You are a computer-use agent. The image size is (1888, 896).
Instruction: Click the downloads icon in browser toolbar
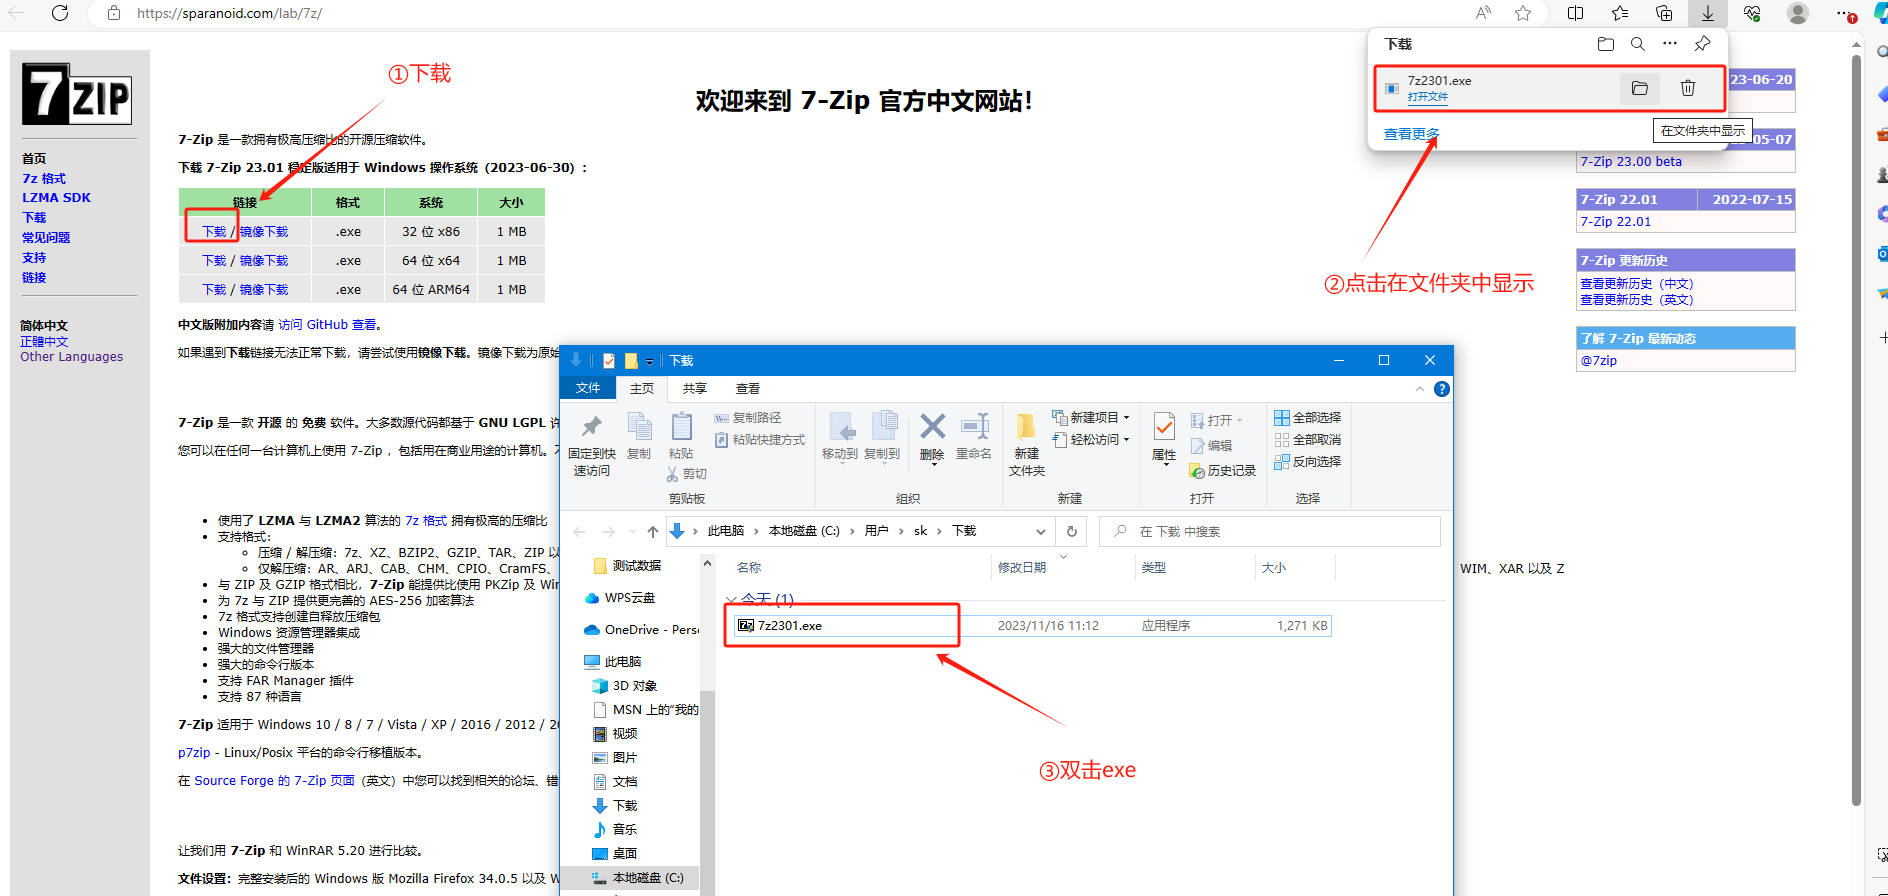(x=1708, y=13)
